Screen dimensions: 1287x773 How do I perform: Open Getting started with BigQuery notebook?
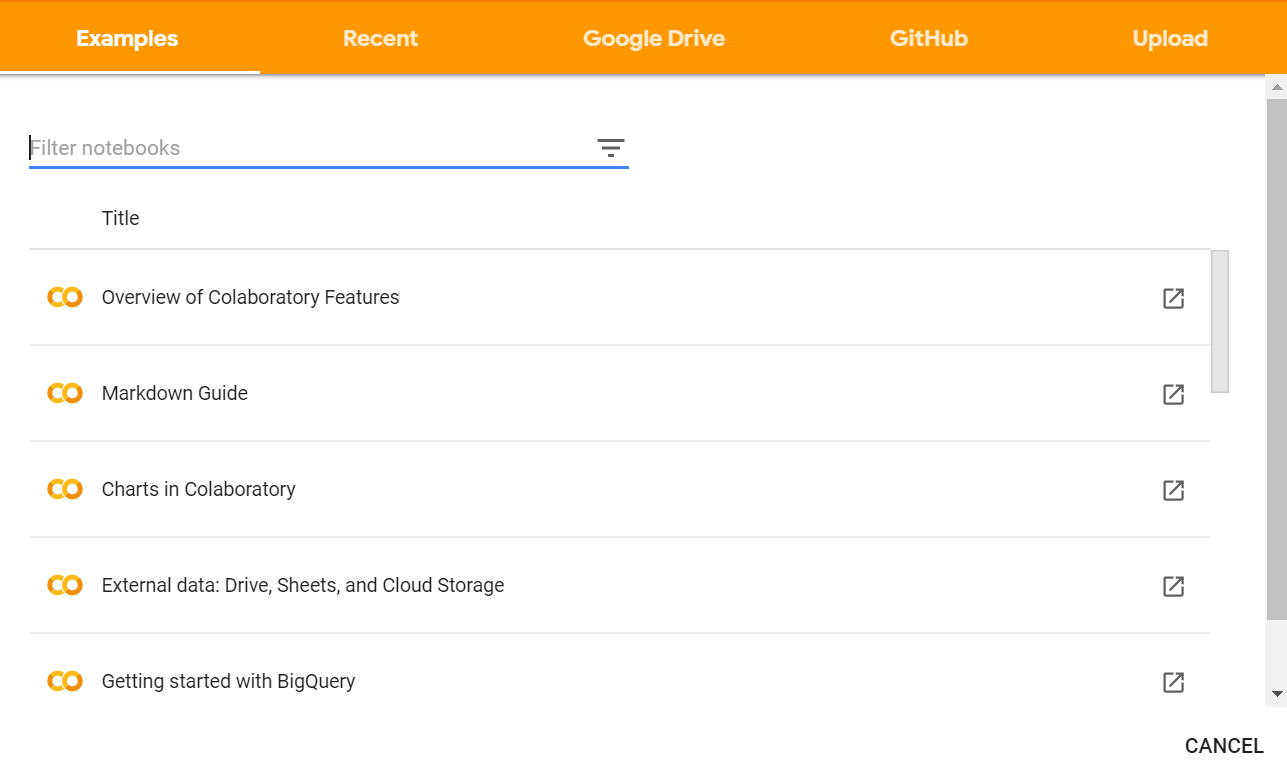[229, 681]
